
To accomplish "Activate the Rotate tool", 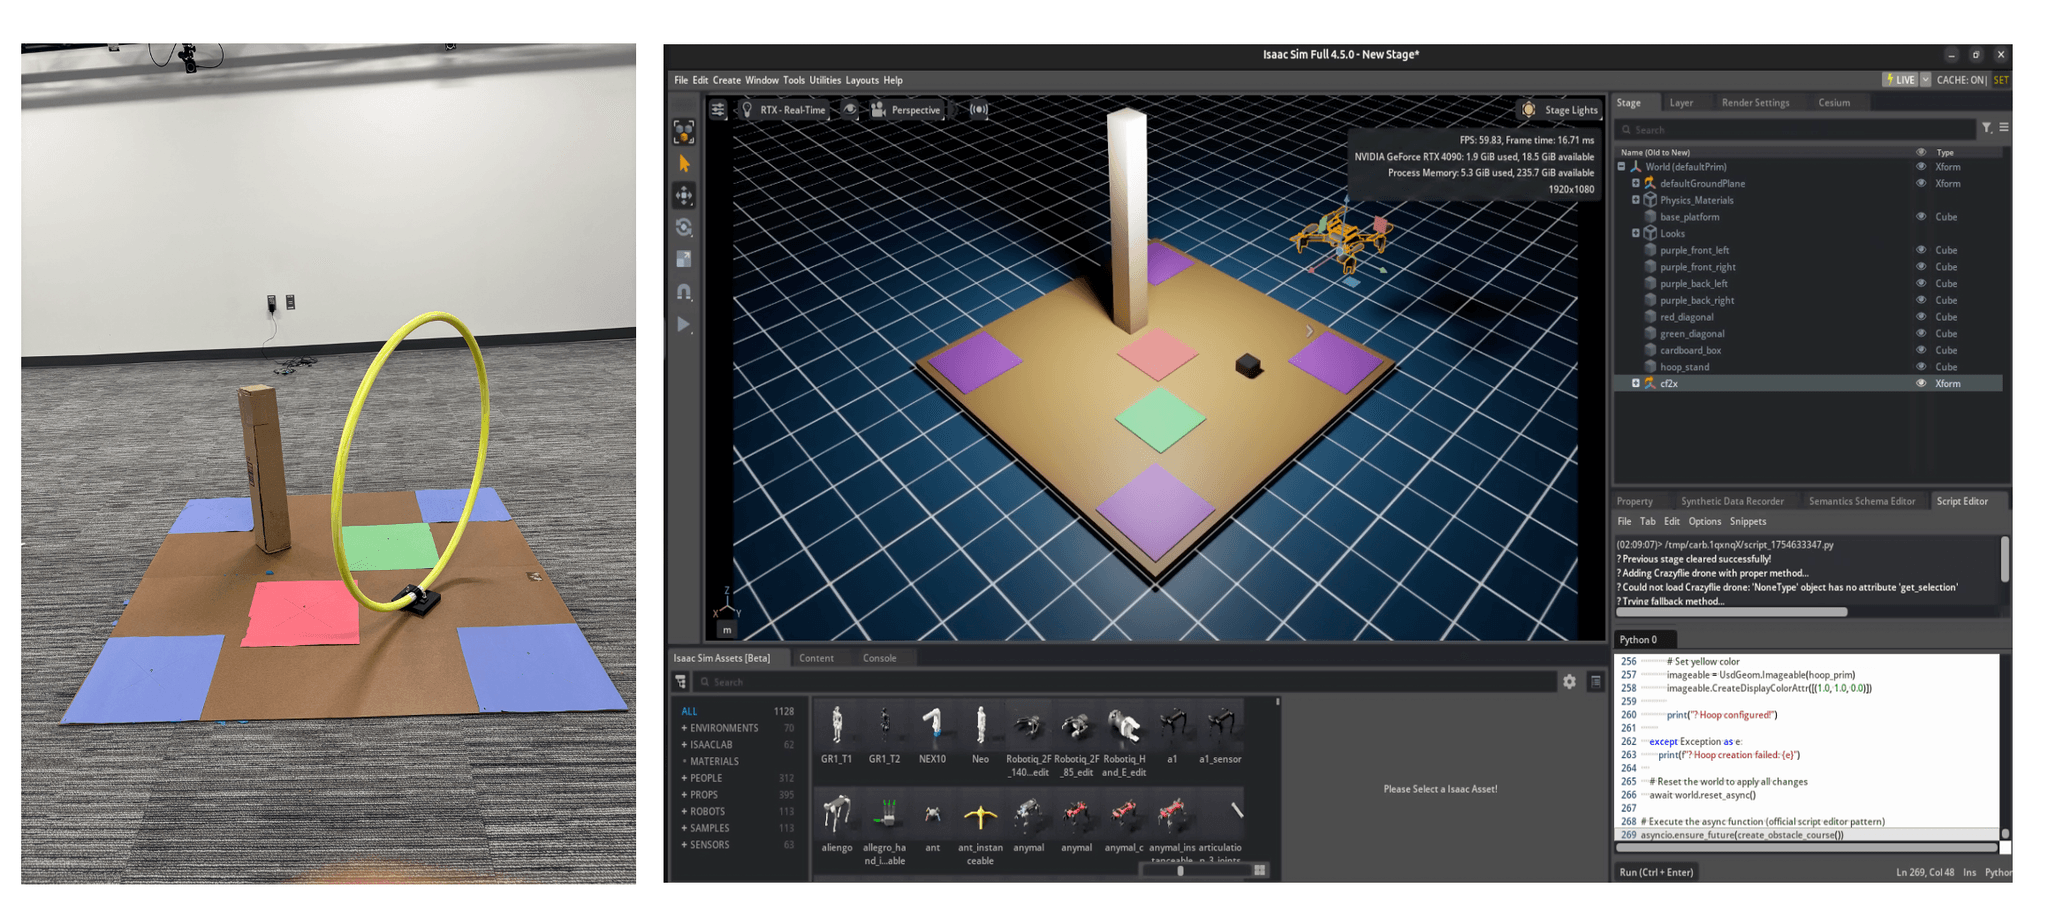I will coord(684,228).
